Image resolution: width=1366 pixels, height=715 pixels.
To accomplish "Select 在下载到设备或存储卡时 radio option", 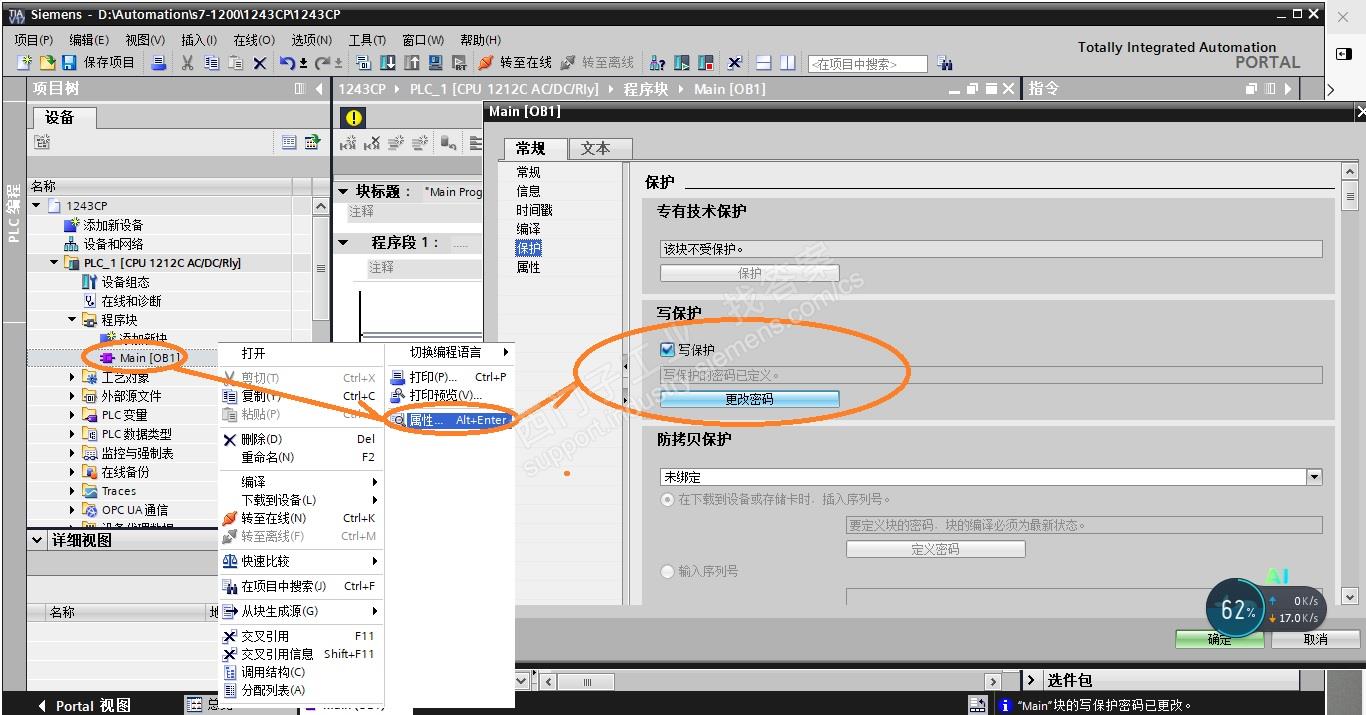I will 668,499.
